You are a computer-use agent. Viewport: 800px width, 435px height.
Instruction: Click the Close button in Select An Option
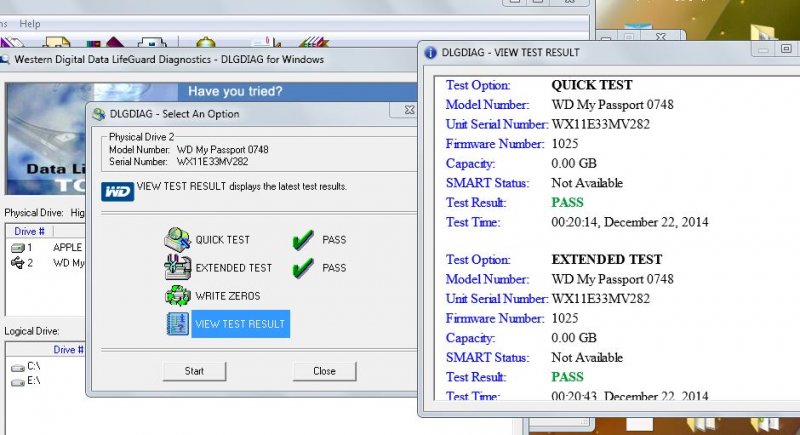324,371
